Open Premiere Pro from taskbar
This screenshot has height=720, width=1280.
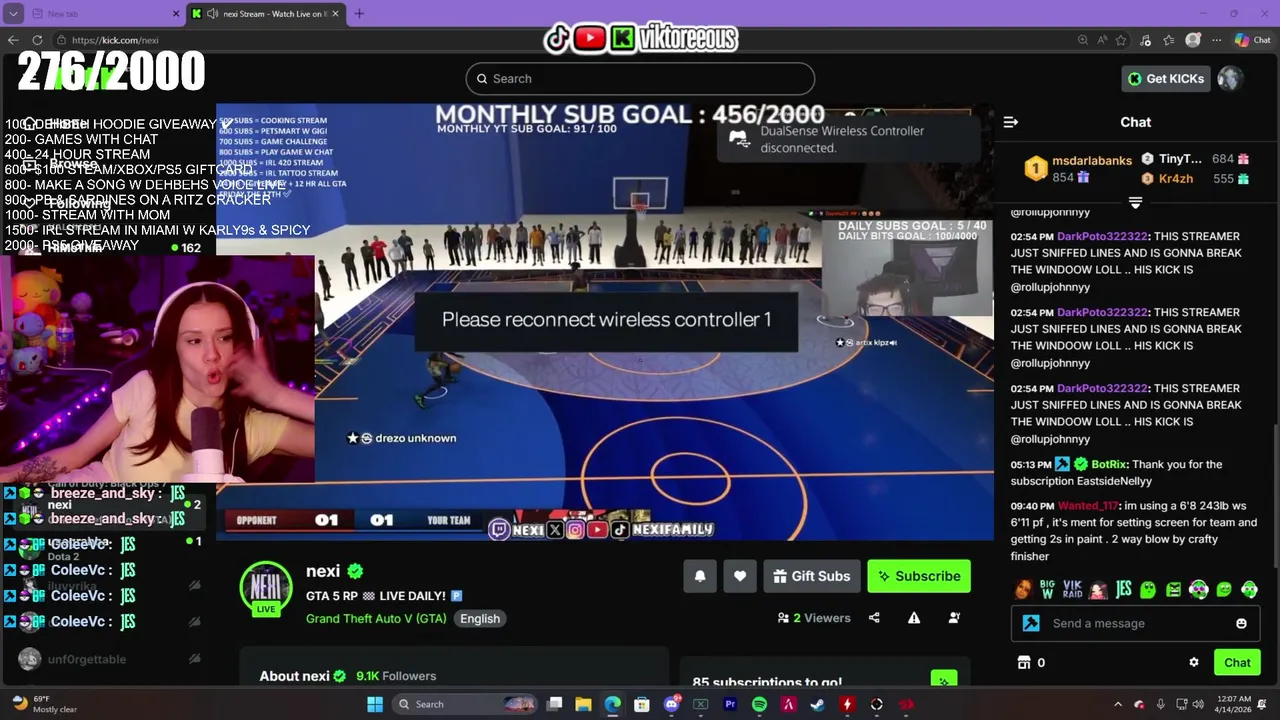click(730, 704)
